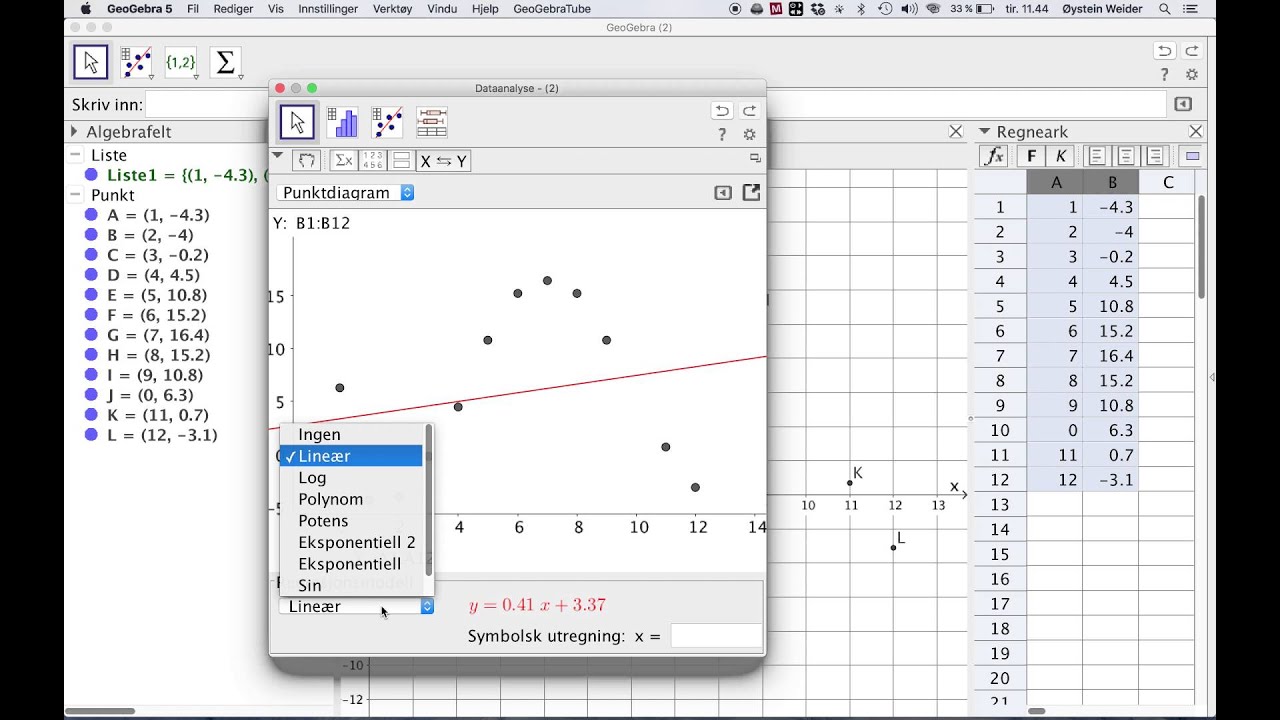The image size is (1280, 720).
Task: Toggle the spreadsheet fx input bar button
Action: (993, 156)
